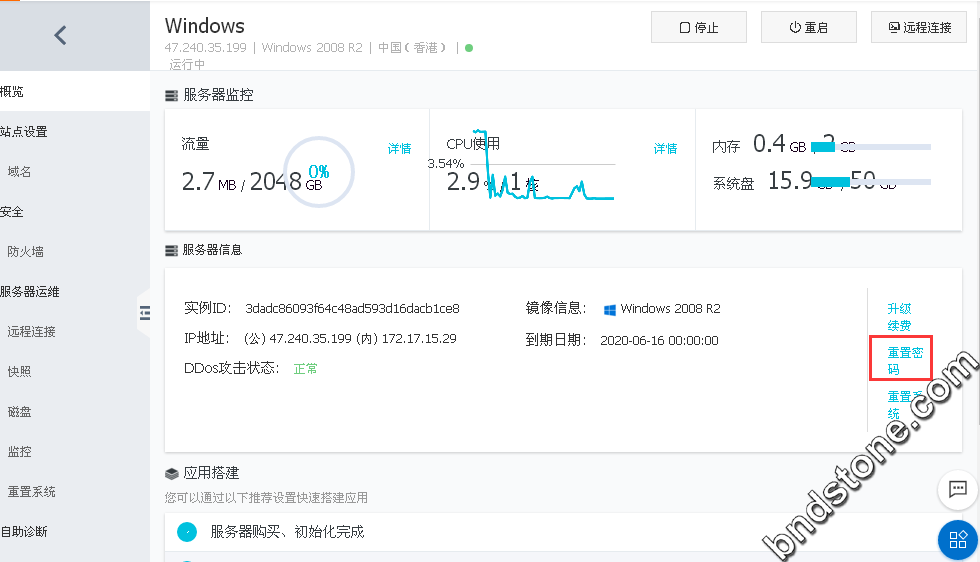The image size is (980, 562).
Task: Click the Windows logo next to image info
Action: tap(609, 309)
